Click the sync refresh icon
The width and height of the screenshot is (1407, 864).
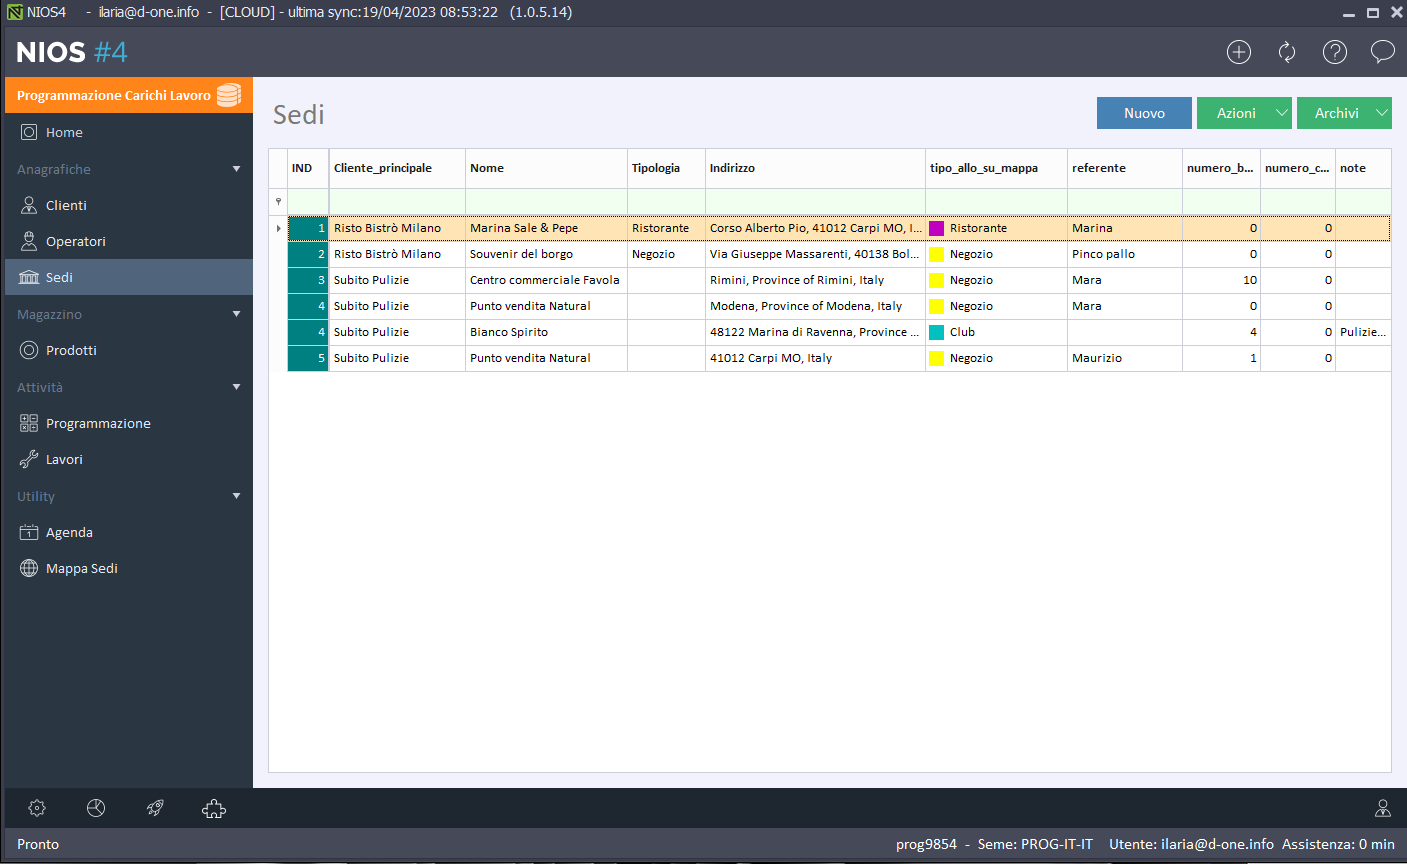click(x=1287, y=52)
